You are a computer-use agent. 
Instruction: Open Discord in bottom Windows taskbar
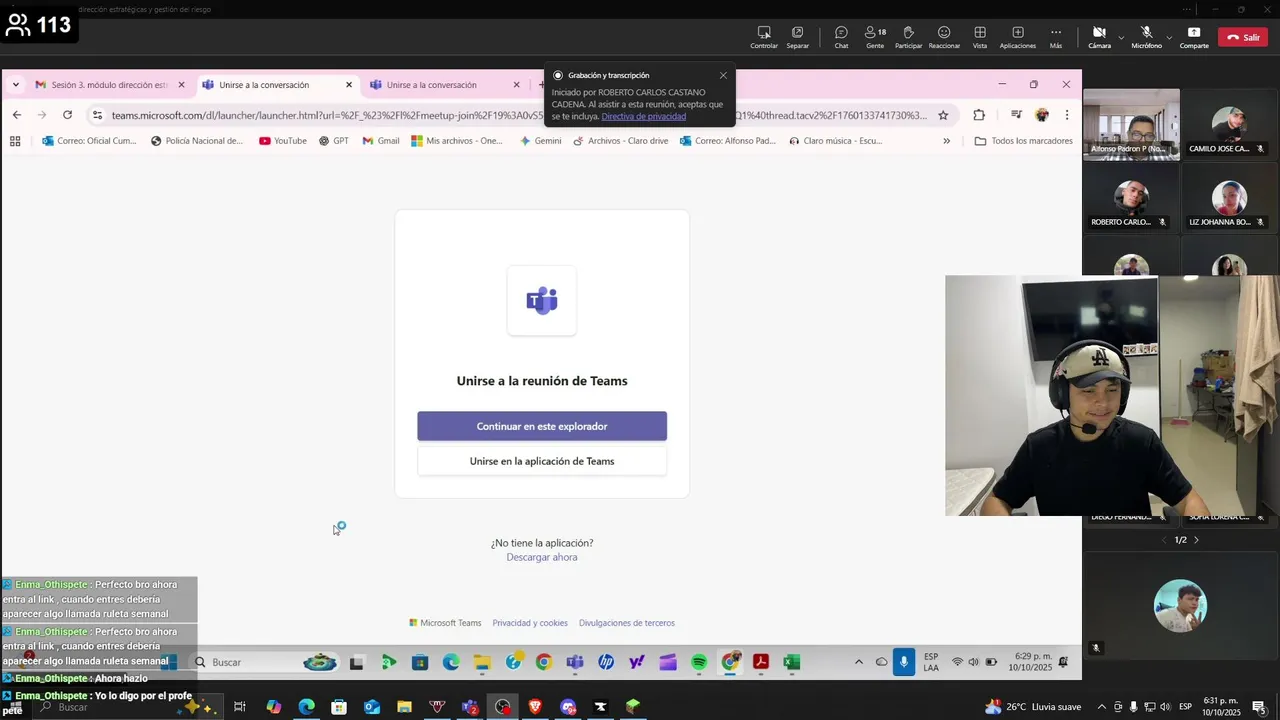(x=568, y=706)
